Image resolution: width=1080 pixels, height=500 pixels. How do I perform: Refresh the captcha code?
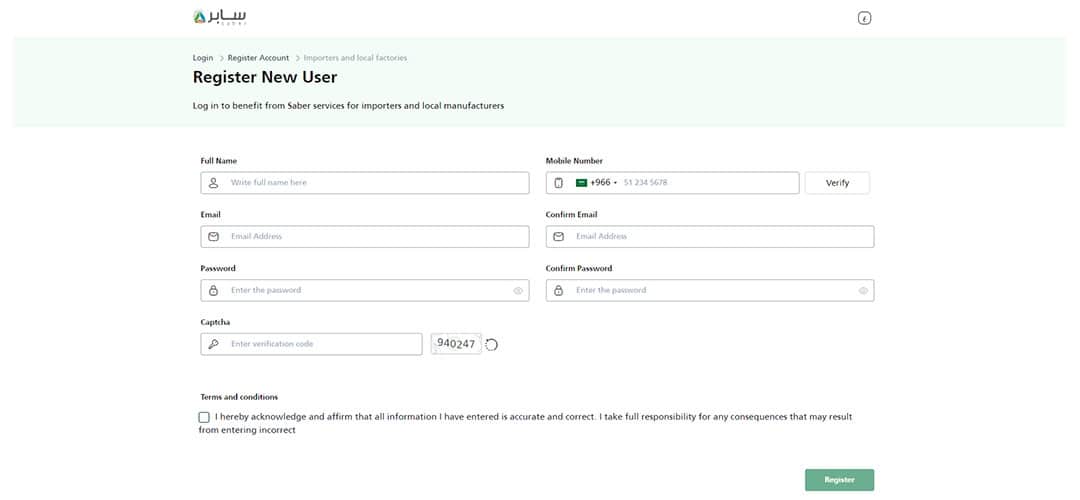coord(491,344)
